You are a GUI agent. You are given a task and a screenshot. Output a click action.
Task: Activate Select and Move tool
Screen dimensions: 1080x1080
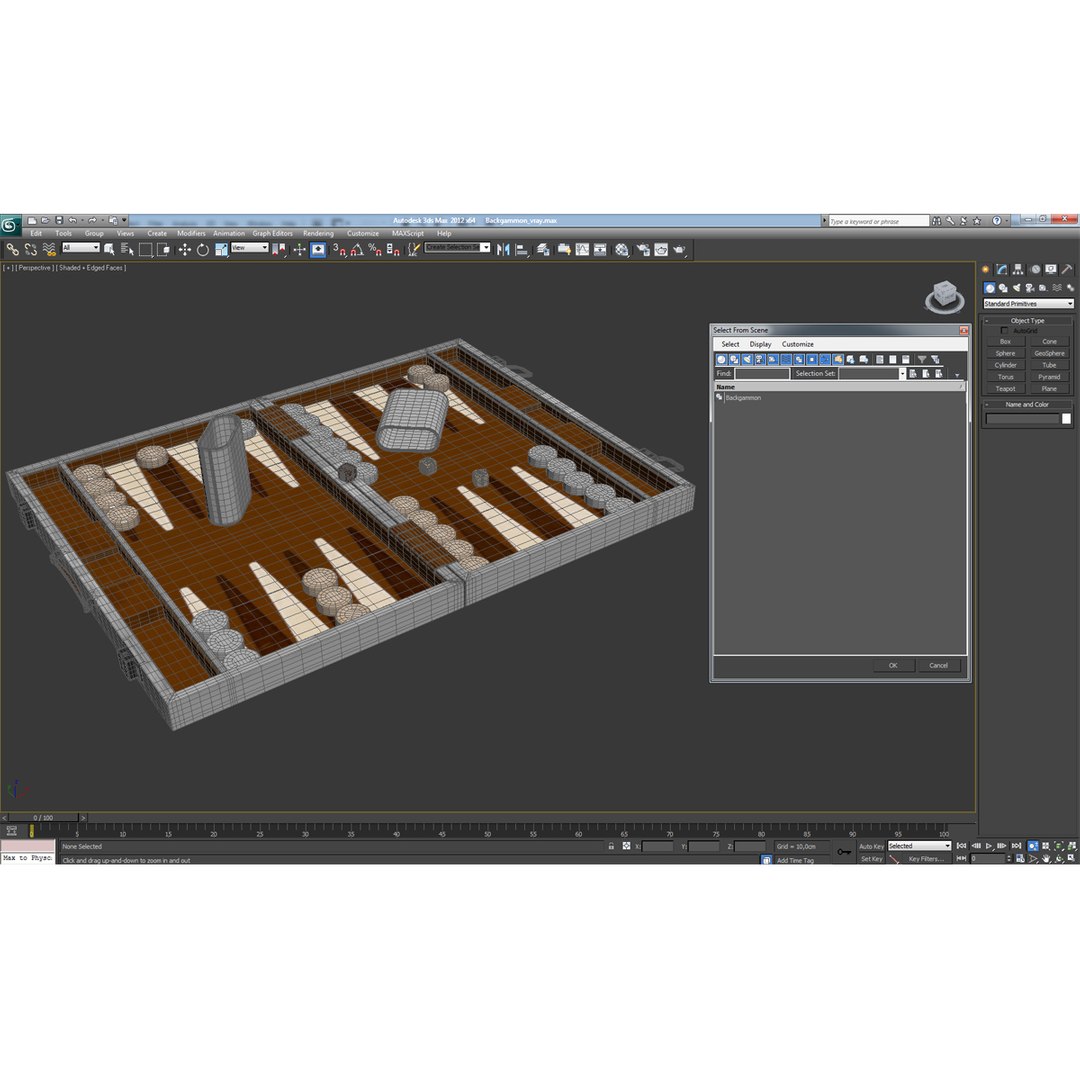[184, 250]
